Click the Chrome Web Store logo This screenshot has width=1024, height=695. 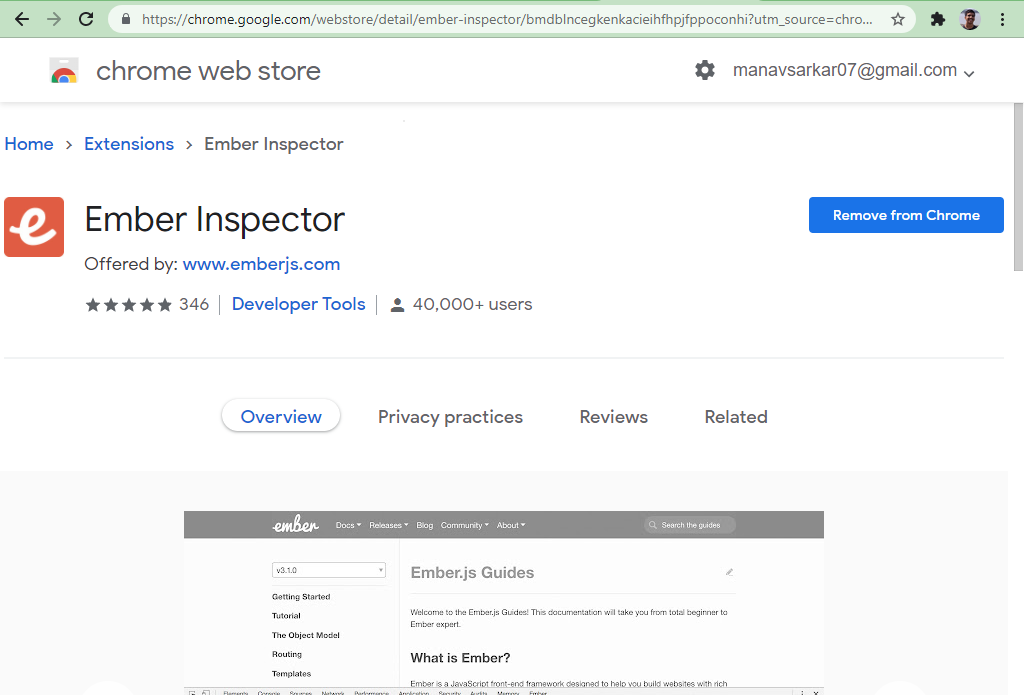64,71
